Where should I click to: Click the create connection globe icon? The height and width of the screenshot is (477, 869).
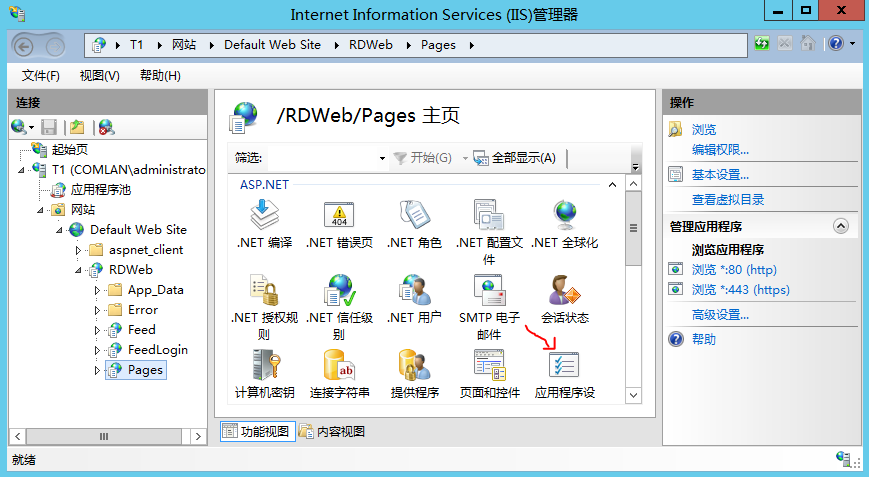click(x=19, y=127)
